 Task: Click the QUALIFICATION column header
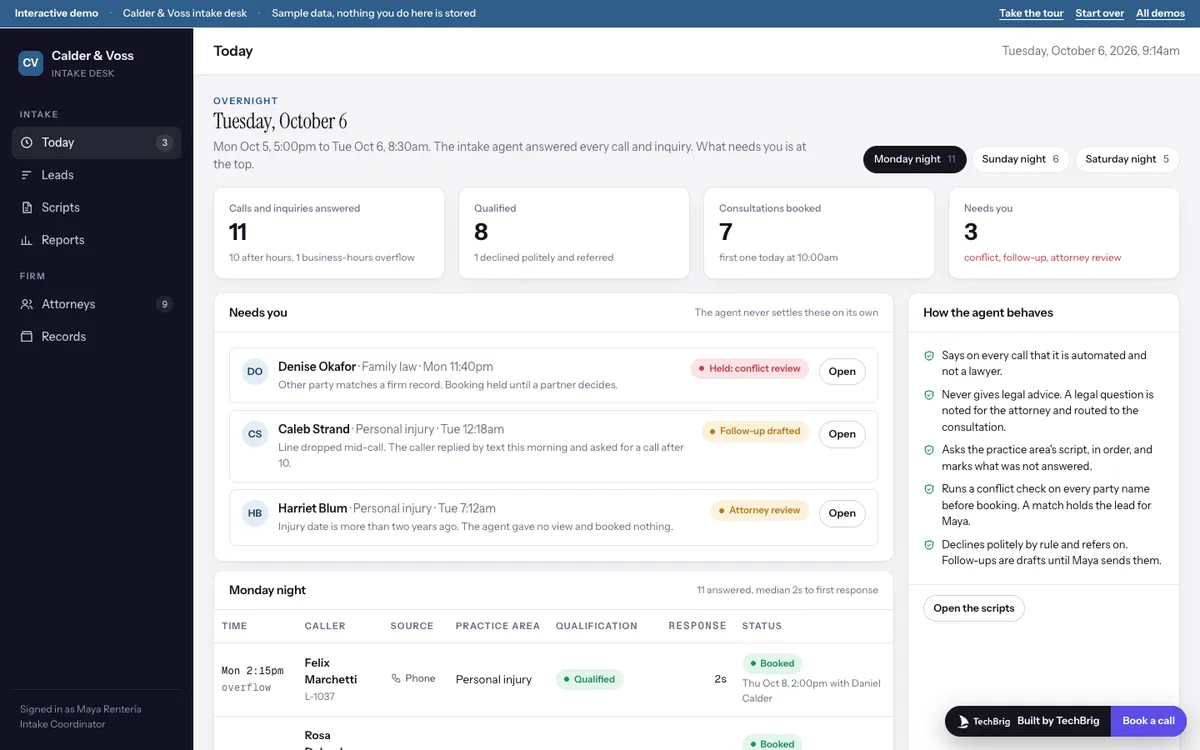tap(596, 626)
